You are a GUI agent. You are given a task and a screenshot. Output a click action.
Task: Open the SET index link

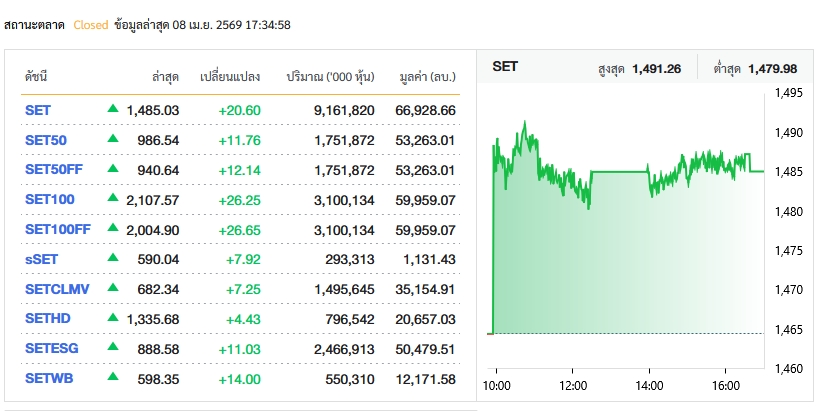click(x=38, y=110)
